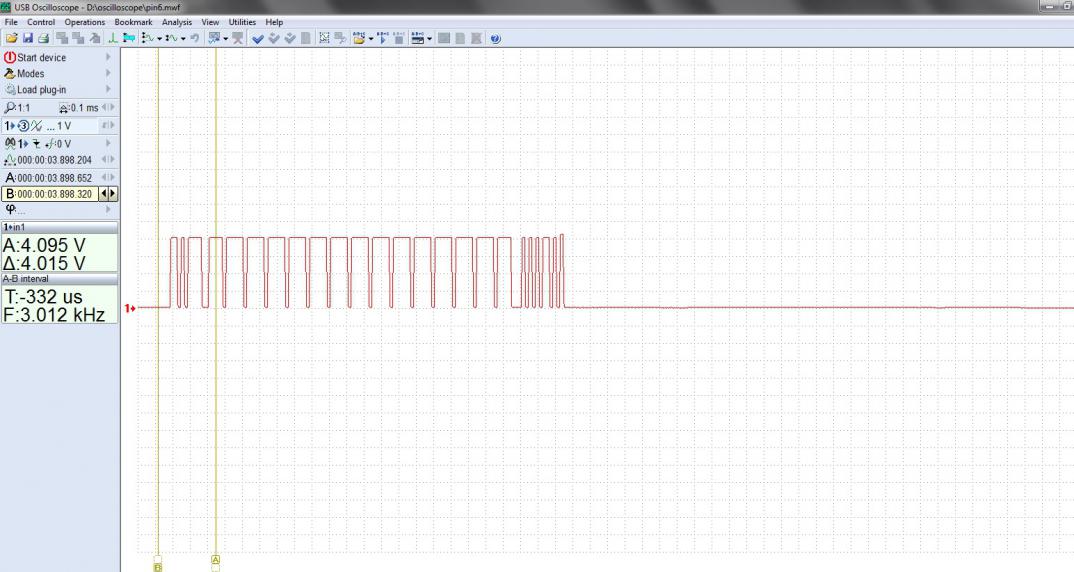Click the undo arrow toolbar icon

195,38
